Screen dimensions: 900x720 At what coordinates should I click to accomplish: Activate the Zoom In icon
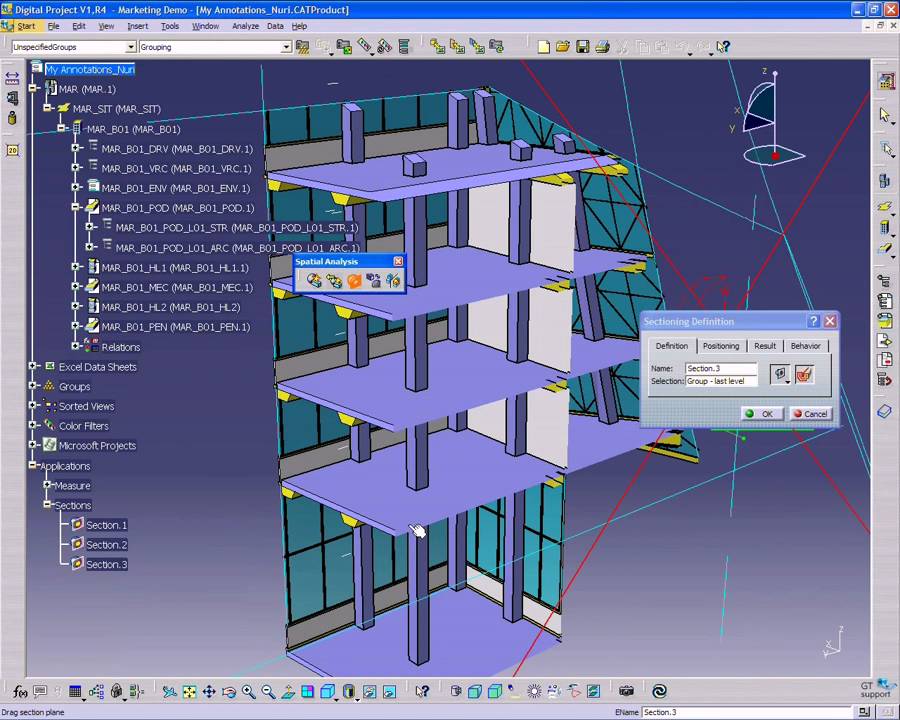247,691
